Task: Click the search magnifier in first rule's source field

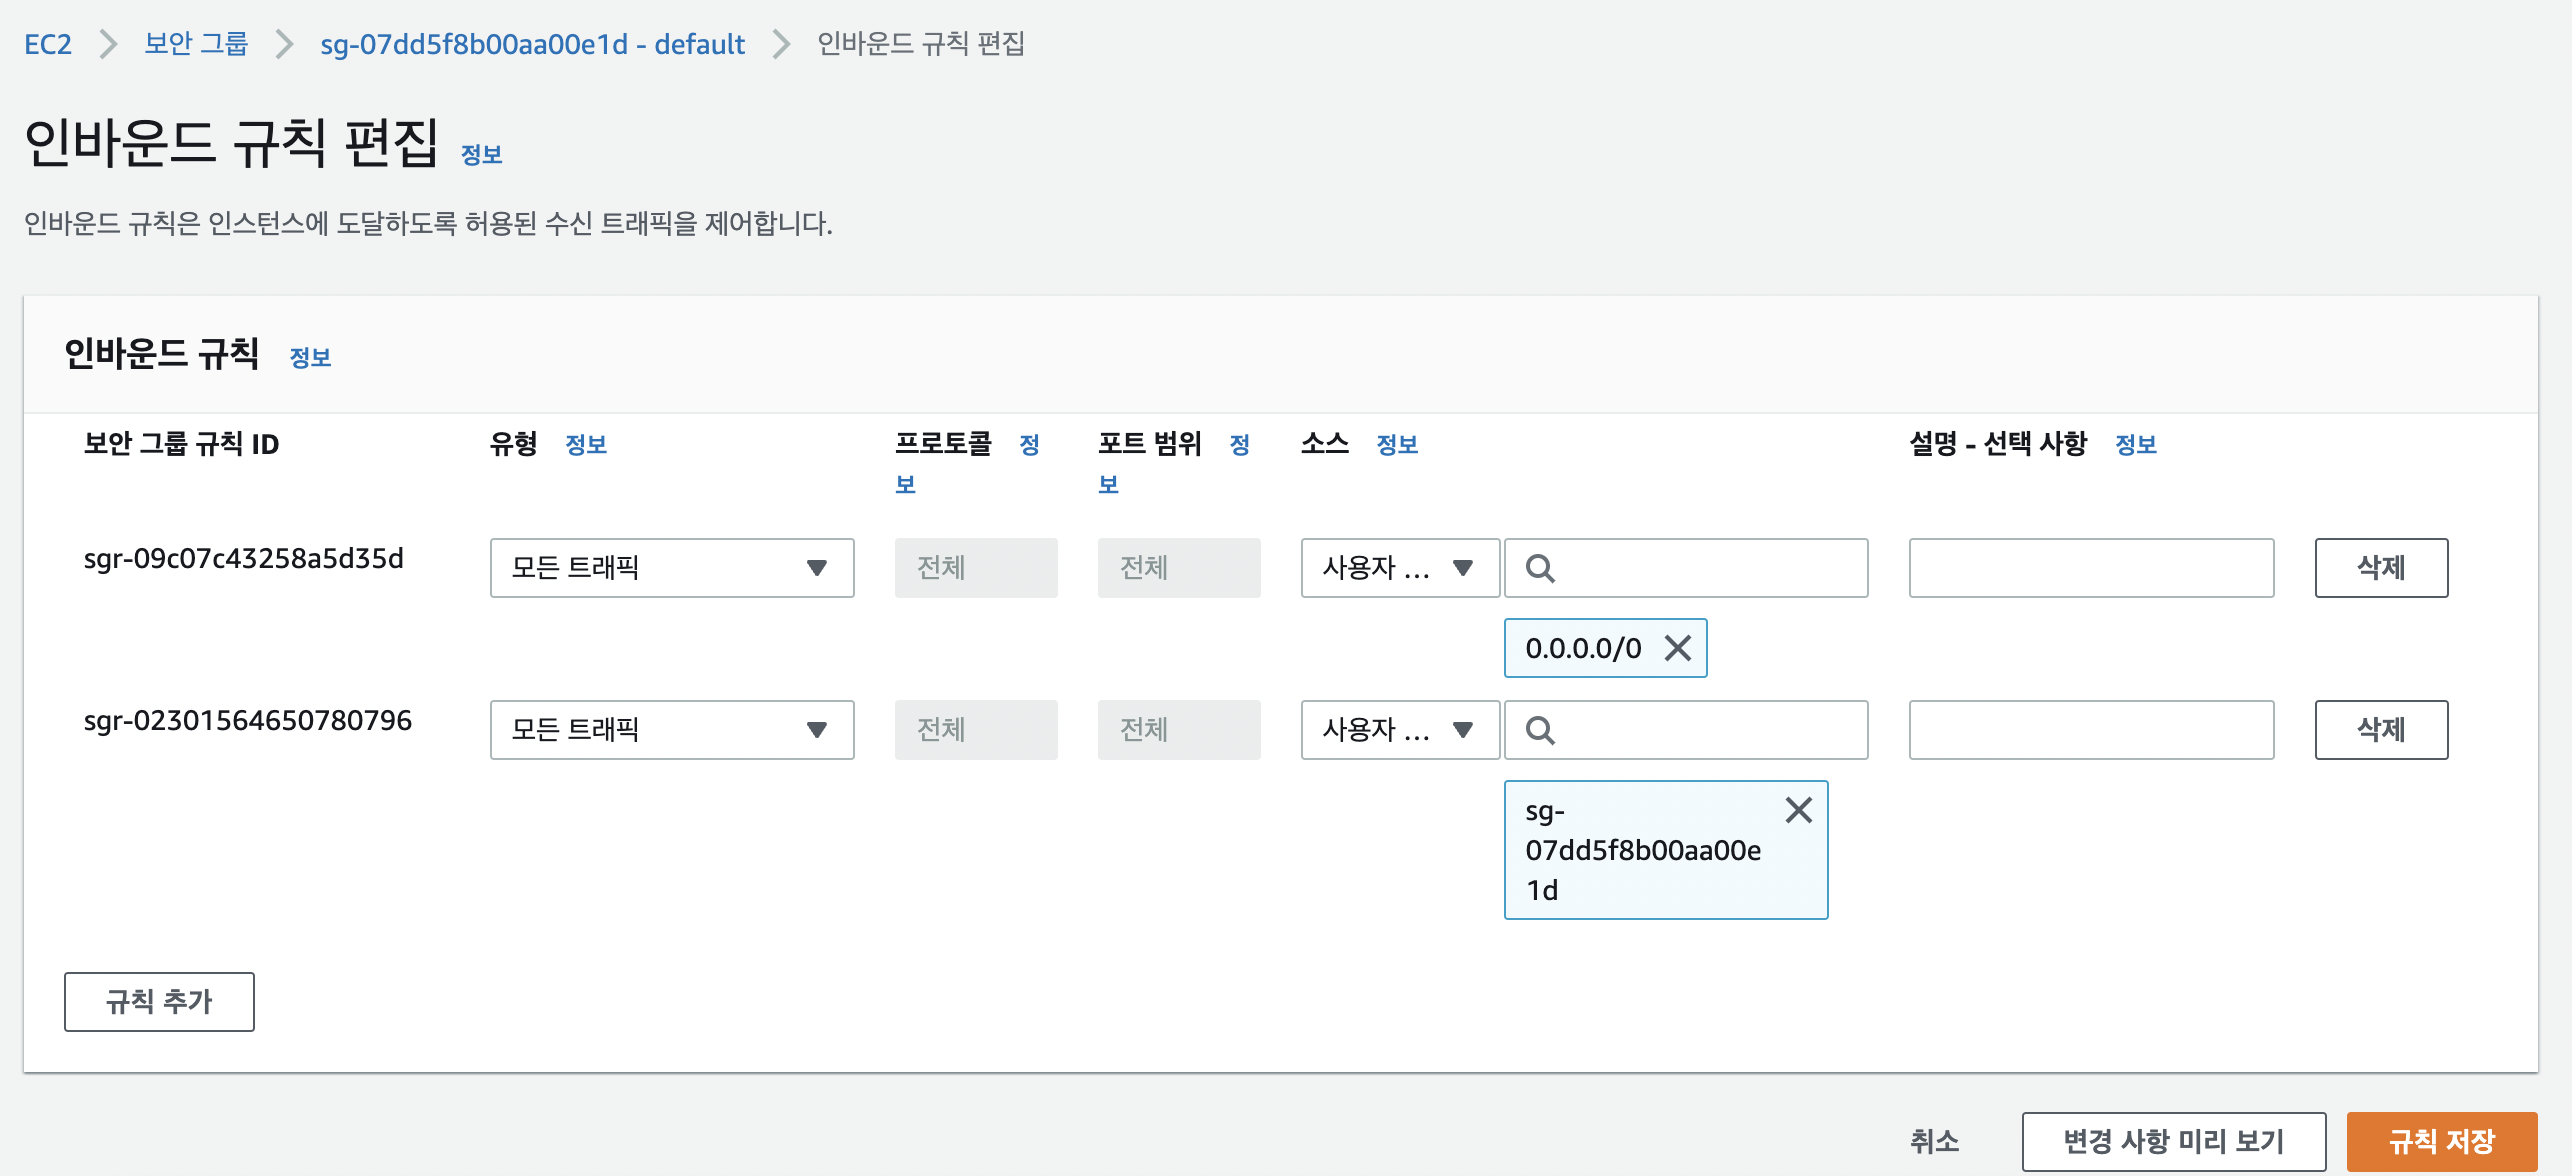Action: click(x=1540, y=568)
